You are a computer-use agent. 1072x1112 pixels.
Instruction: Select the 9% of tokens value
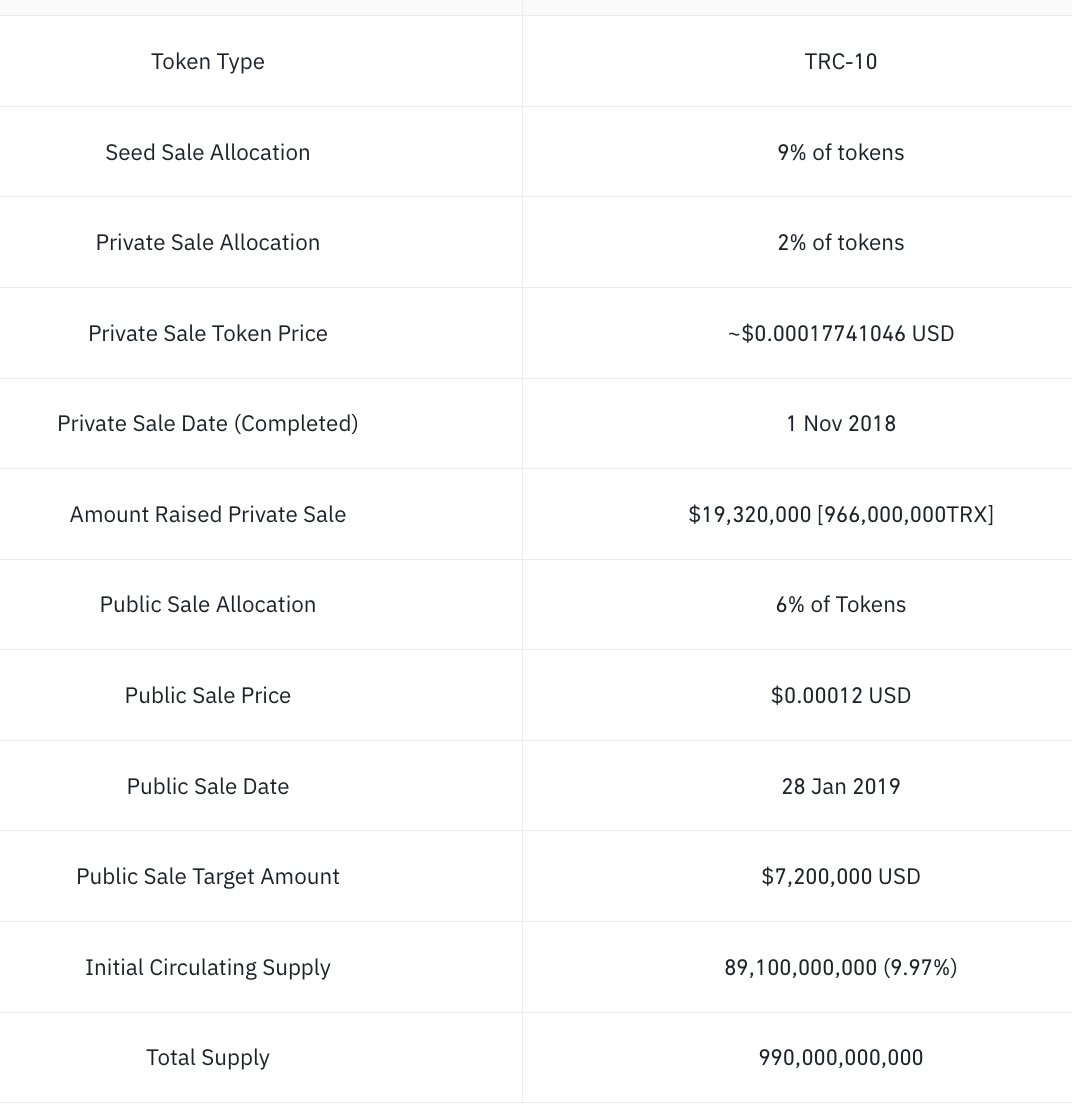[840, 152]
